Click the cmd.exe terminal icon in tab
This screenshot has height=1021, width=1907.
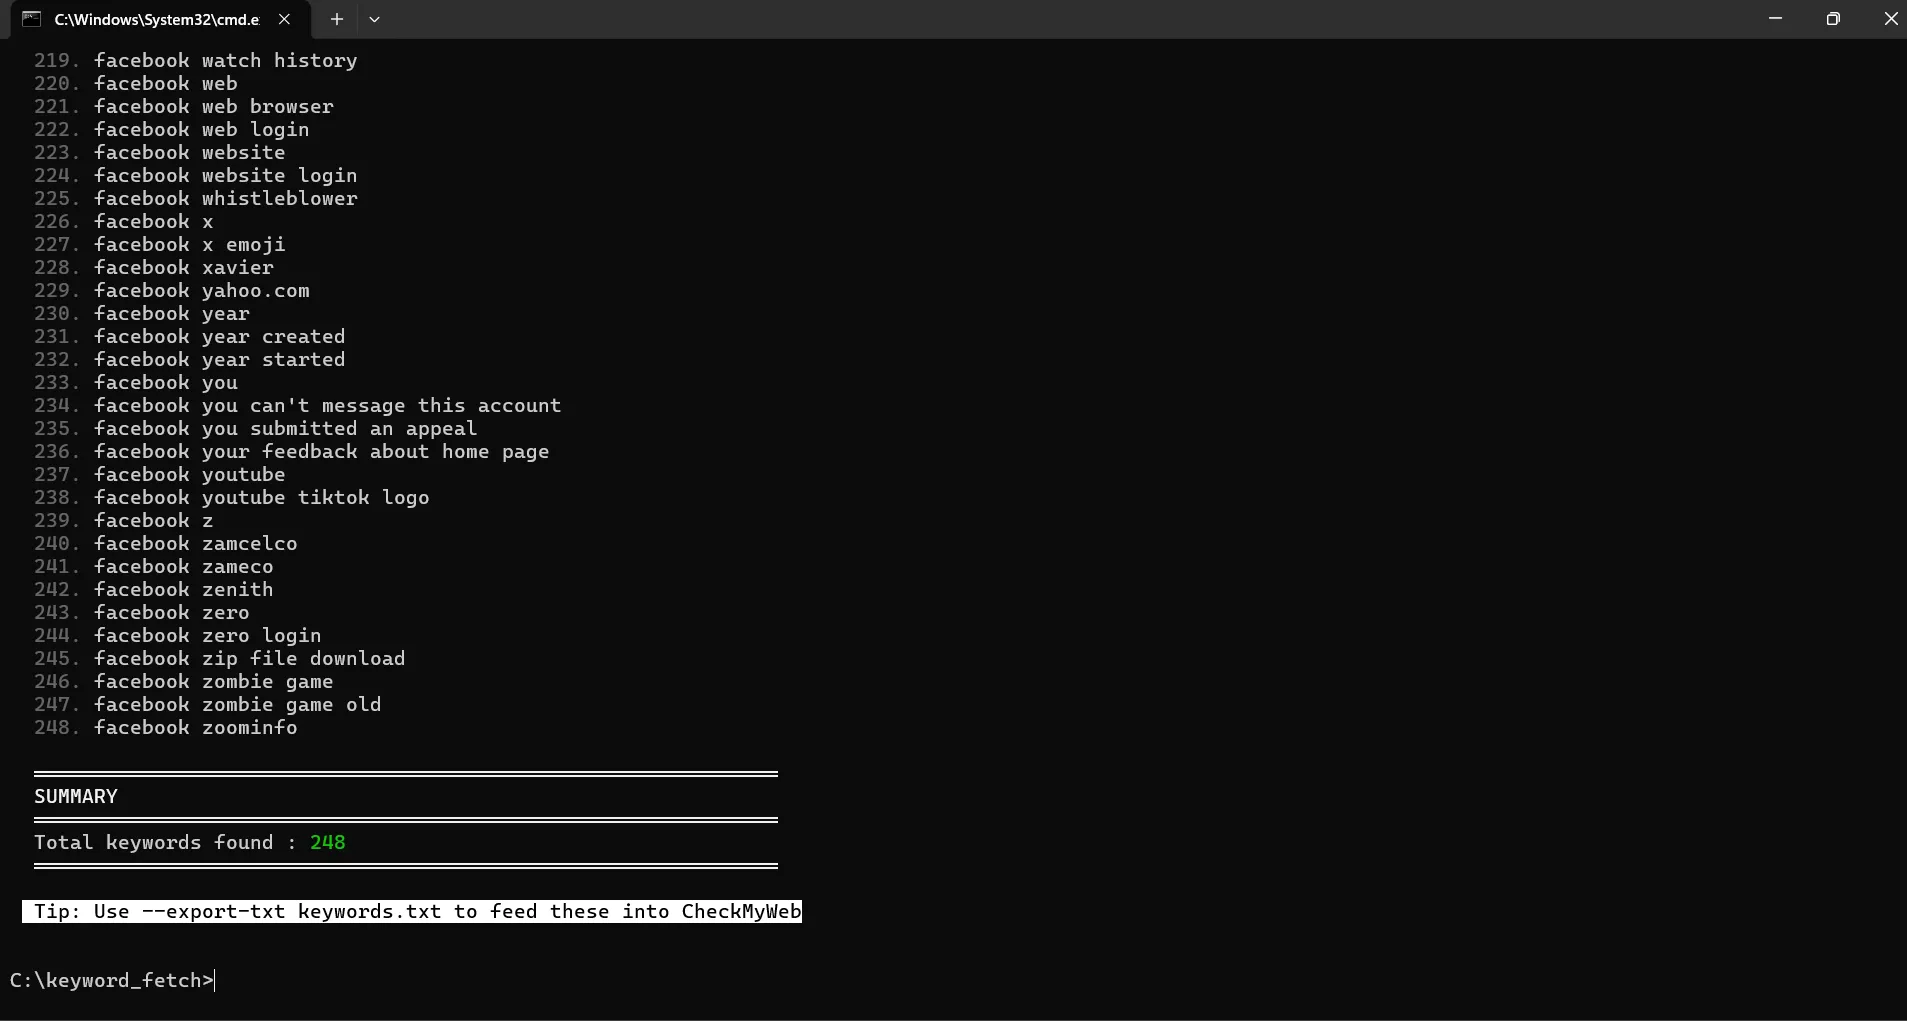coord(31,19)
